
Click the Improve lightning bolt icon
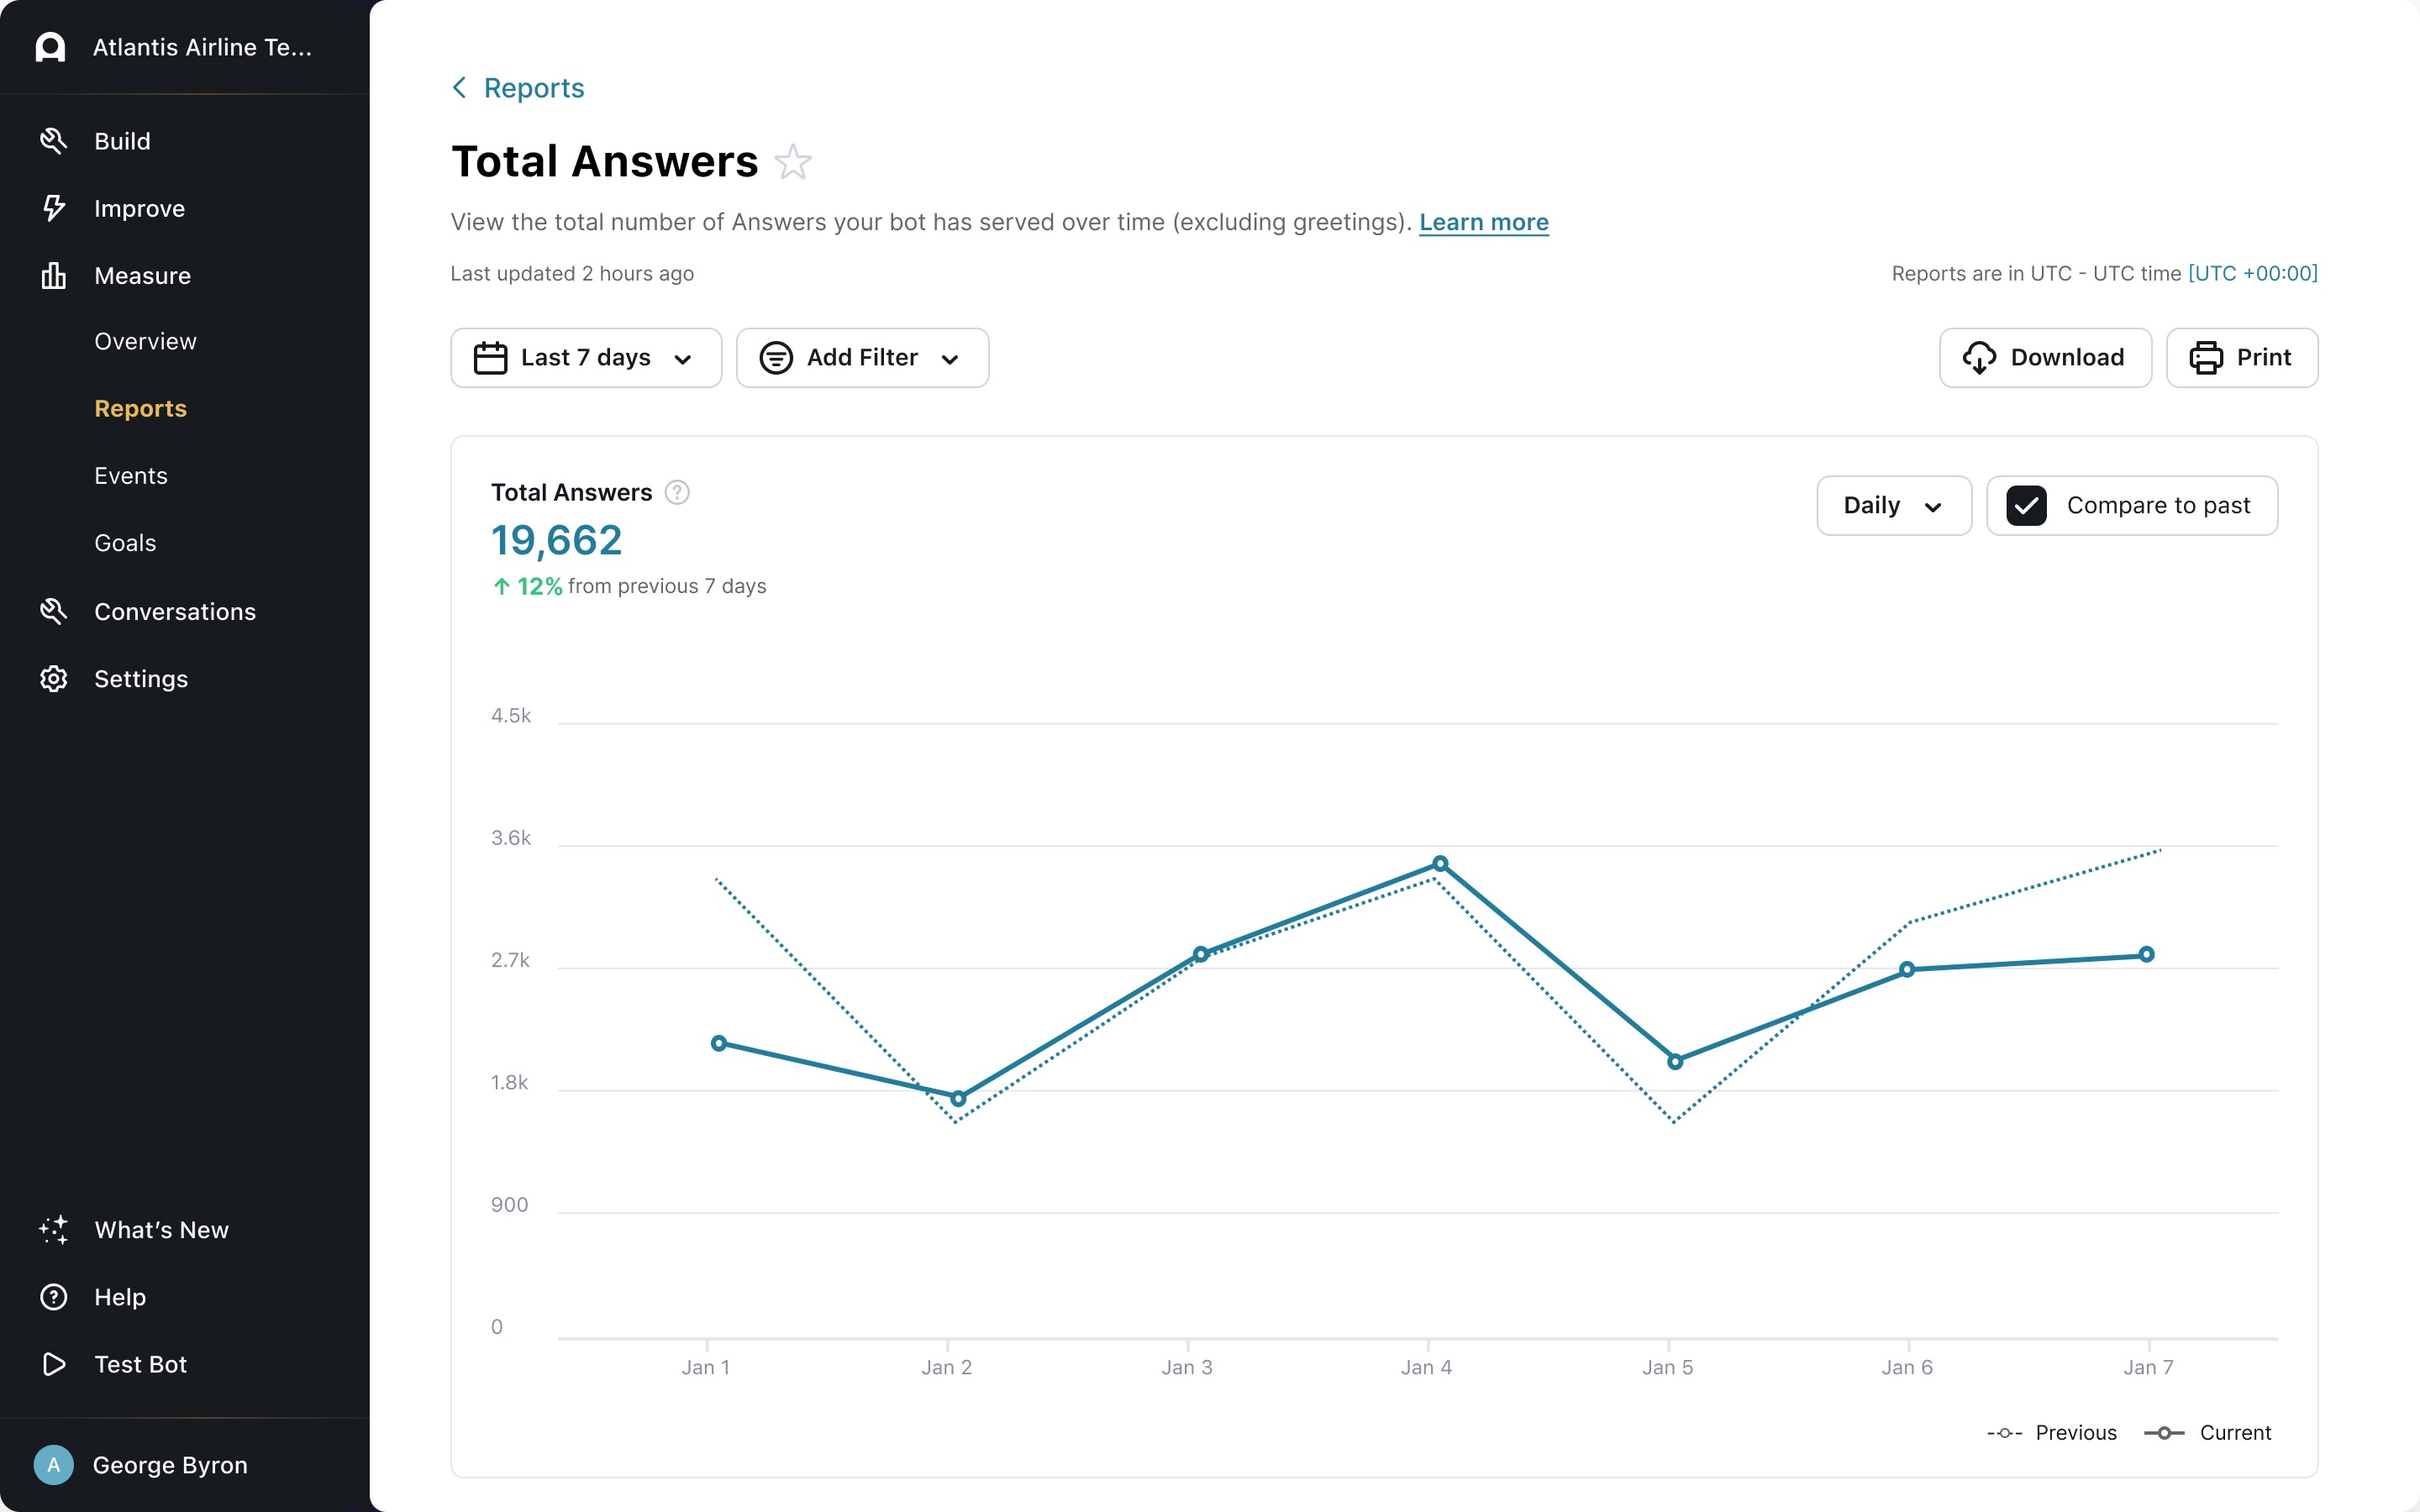pos(53,208)
